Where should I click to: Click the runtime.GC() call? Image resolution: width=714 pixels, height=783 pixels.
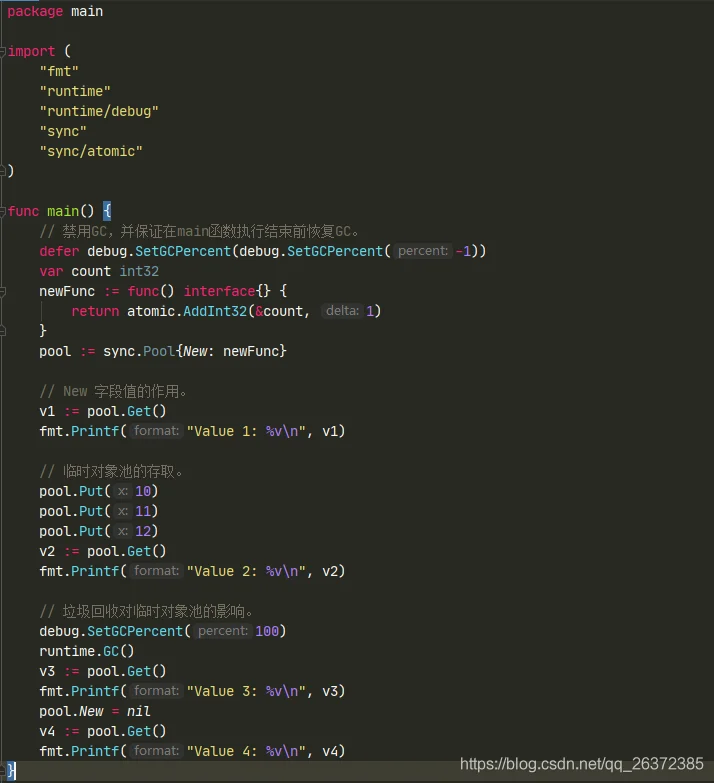pyautogui.click(x=87, y=651)
